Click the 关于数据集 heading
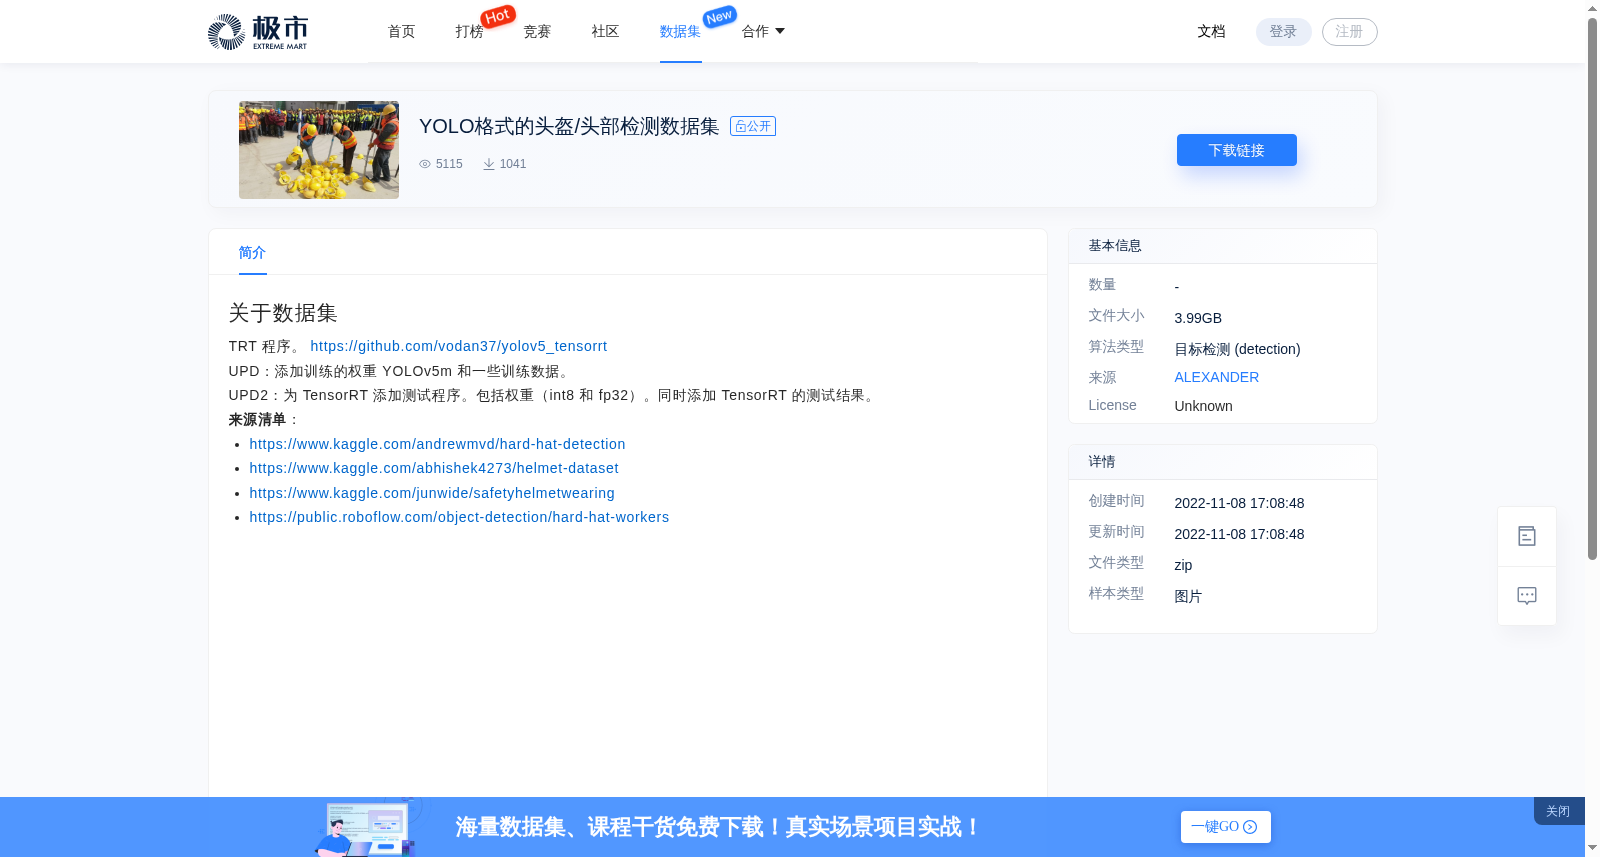Viewport: 1600px width, 857px height. pyautogui.click(x=283, y=313)
